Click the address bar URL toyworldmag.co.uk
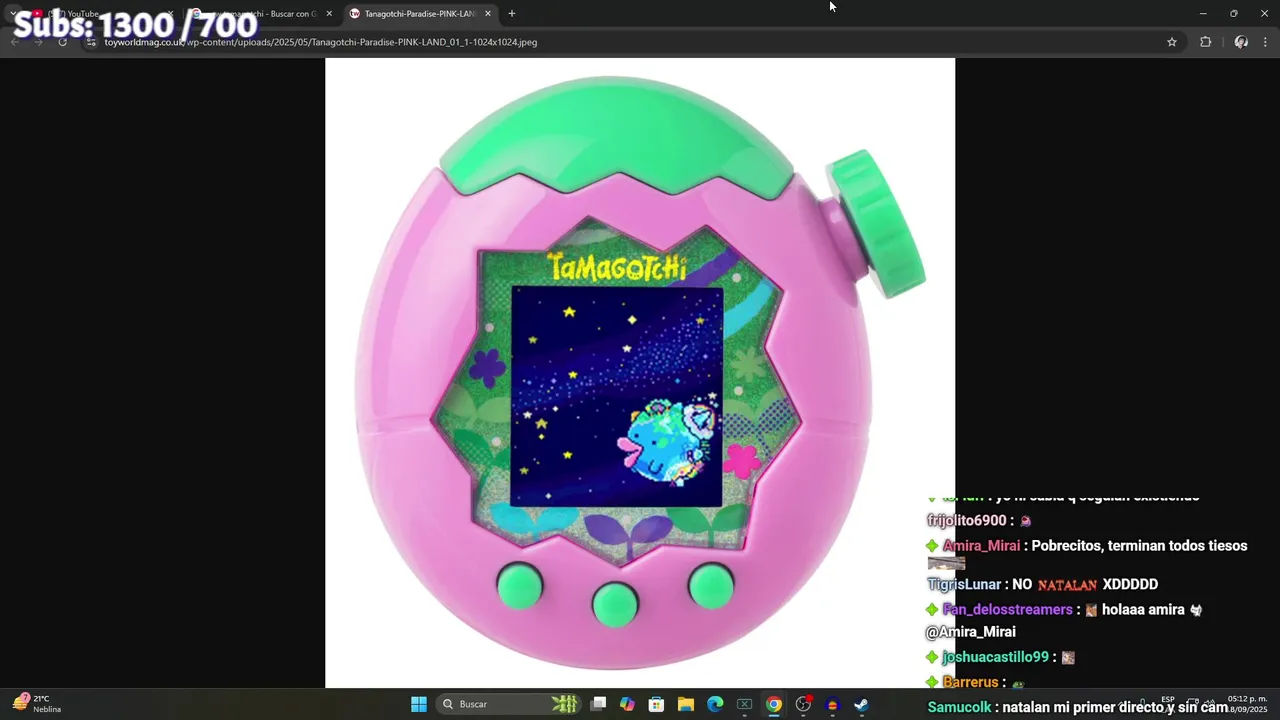 click(x=320, y=42)
